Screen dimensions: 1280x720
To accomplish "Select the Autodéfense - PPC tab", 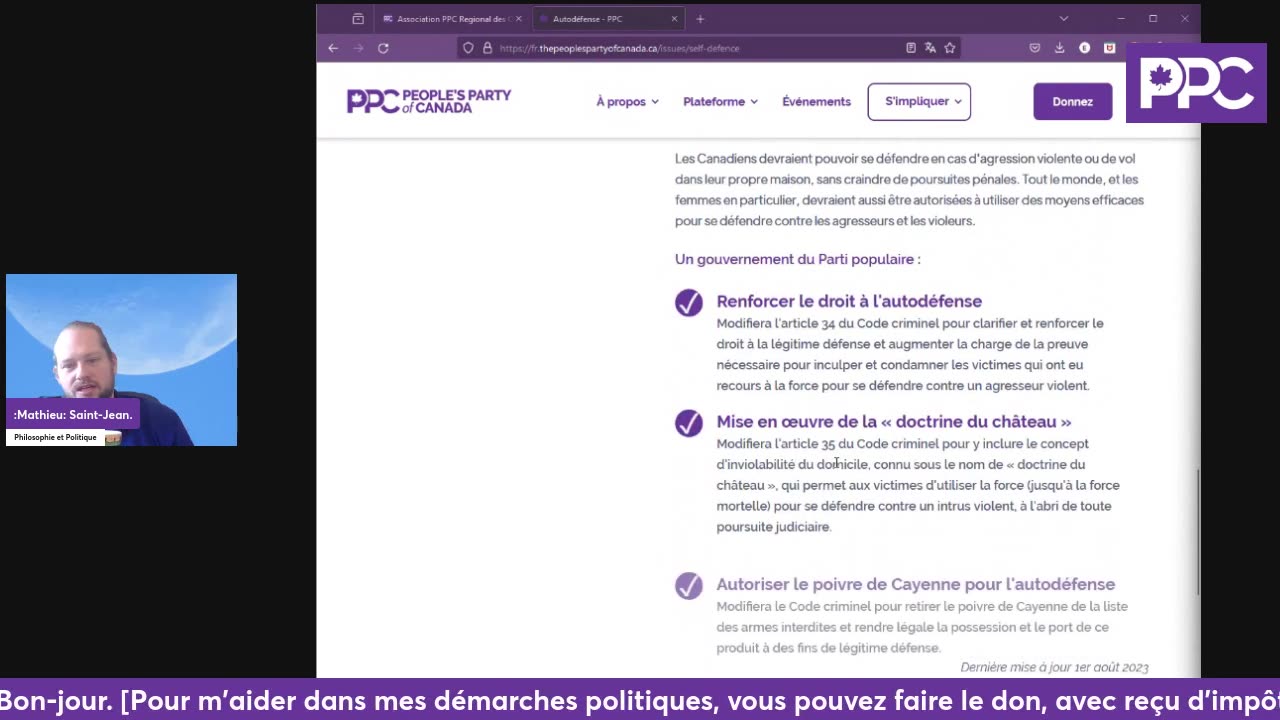I will [x=608, y=19].
